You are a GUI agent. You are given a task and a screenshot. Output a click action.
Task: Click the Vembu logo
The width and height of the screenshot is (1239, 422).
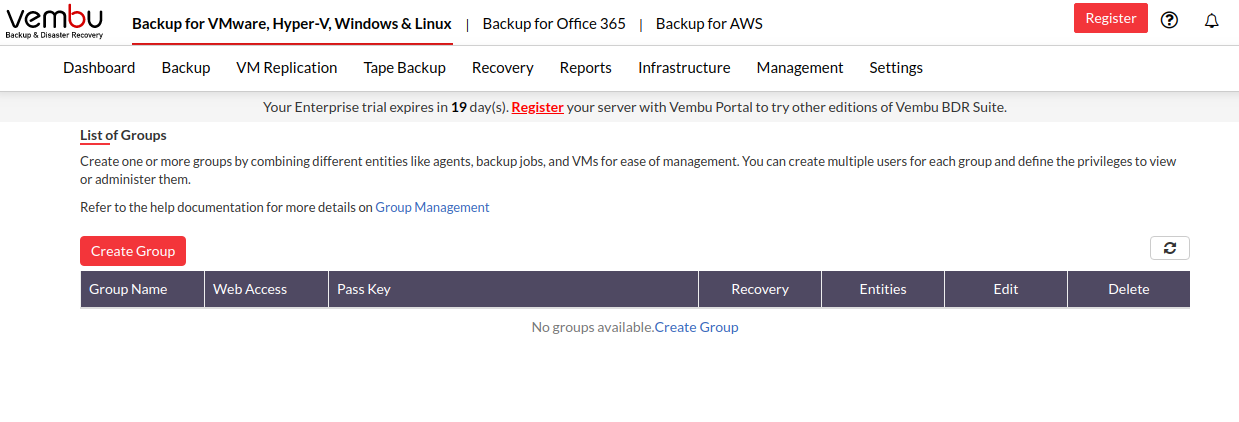tap(55, 22)
